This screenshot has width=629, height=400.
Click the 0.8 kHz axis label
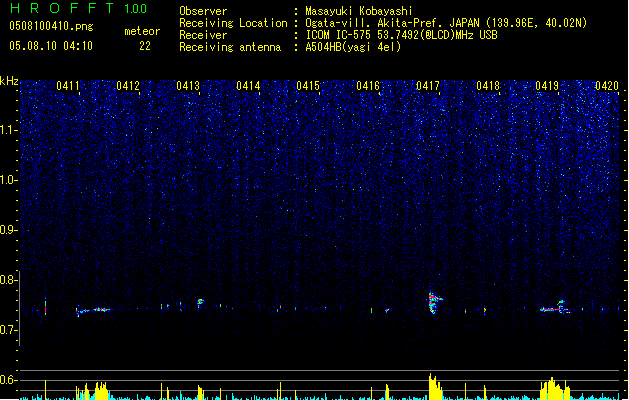pyautogui.click(x=8, y=280)
